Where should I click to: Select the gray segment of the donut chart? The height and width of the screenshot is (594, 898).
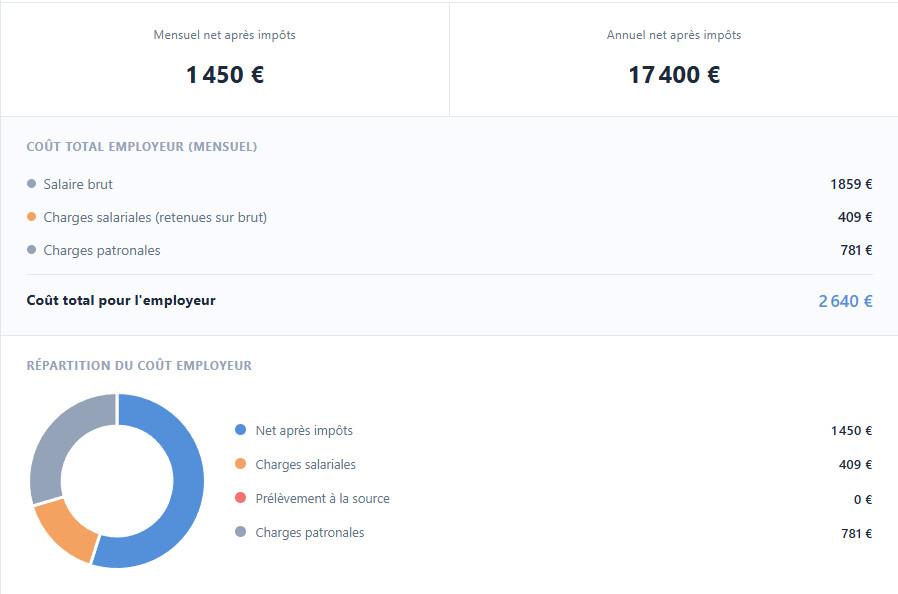(60, 435)
